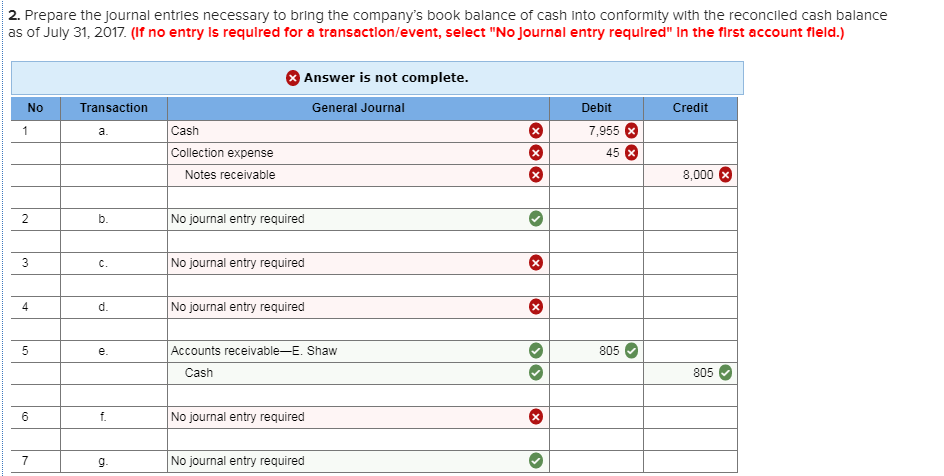Click the red X icon in transaction d row
944x476 pixels.
[x=536, y=307]
